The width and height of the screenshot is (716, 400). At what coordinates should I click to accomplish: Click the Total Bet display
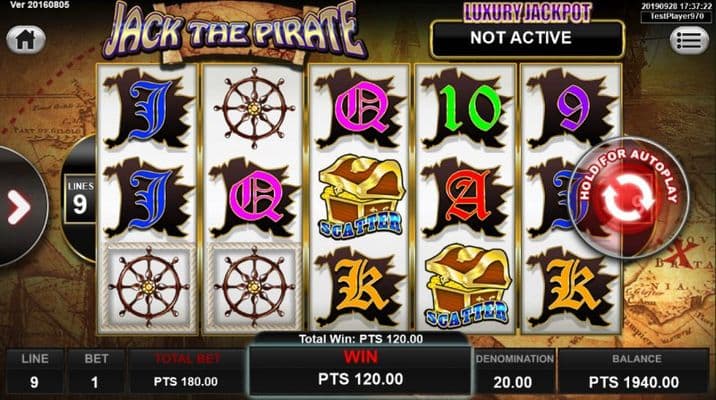(x=186, y=372)
